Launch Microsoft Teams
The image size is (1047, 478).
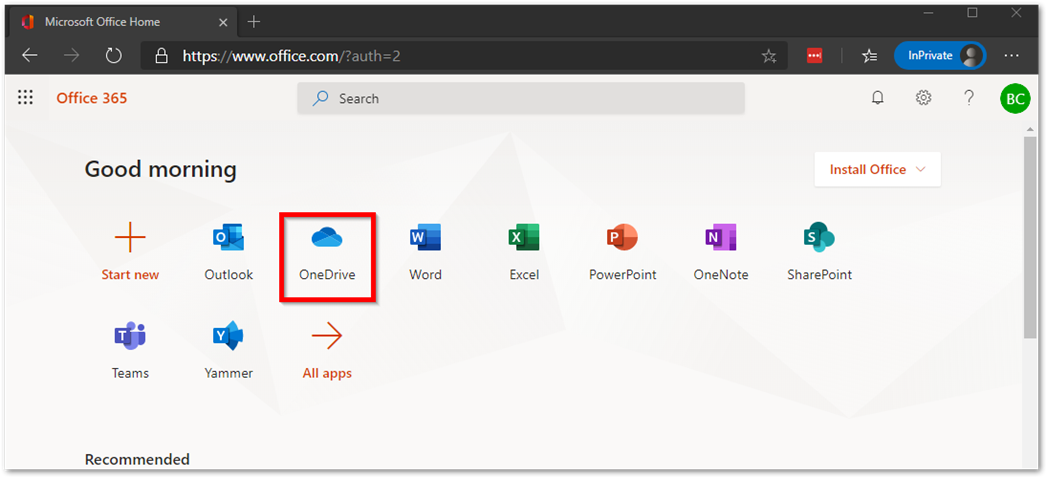(x=130, y=351)
